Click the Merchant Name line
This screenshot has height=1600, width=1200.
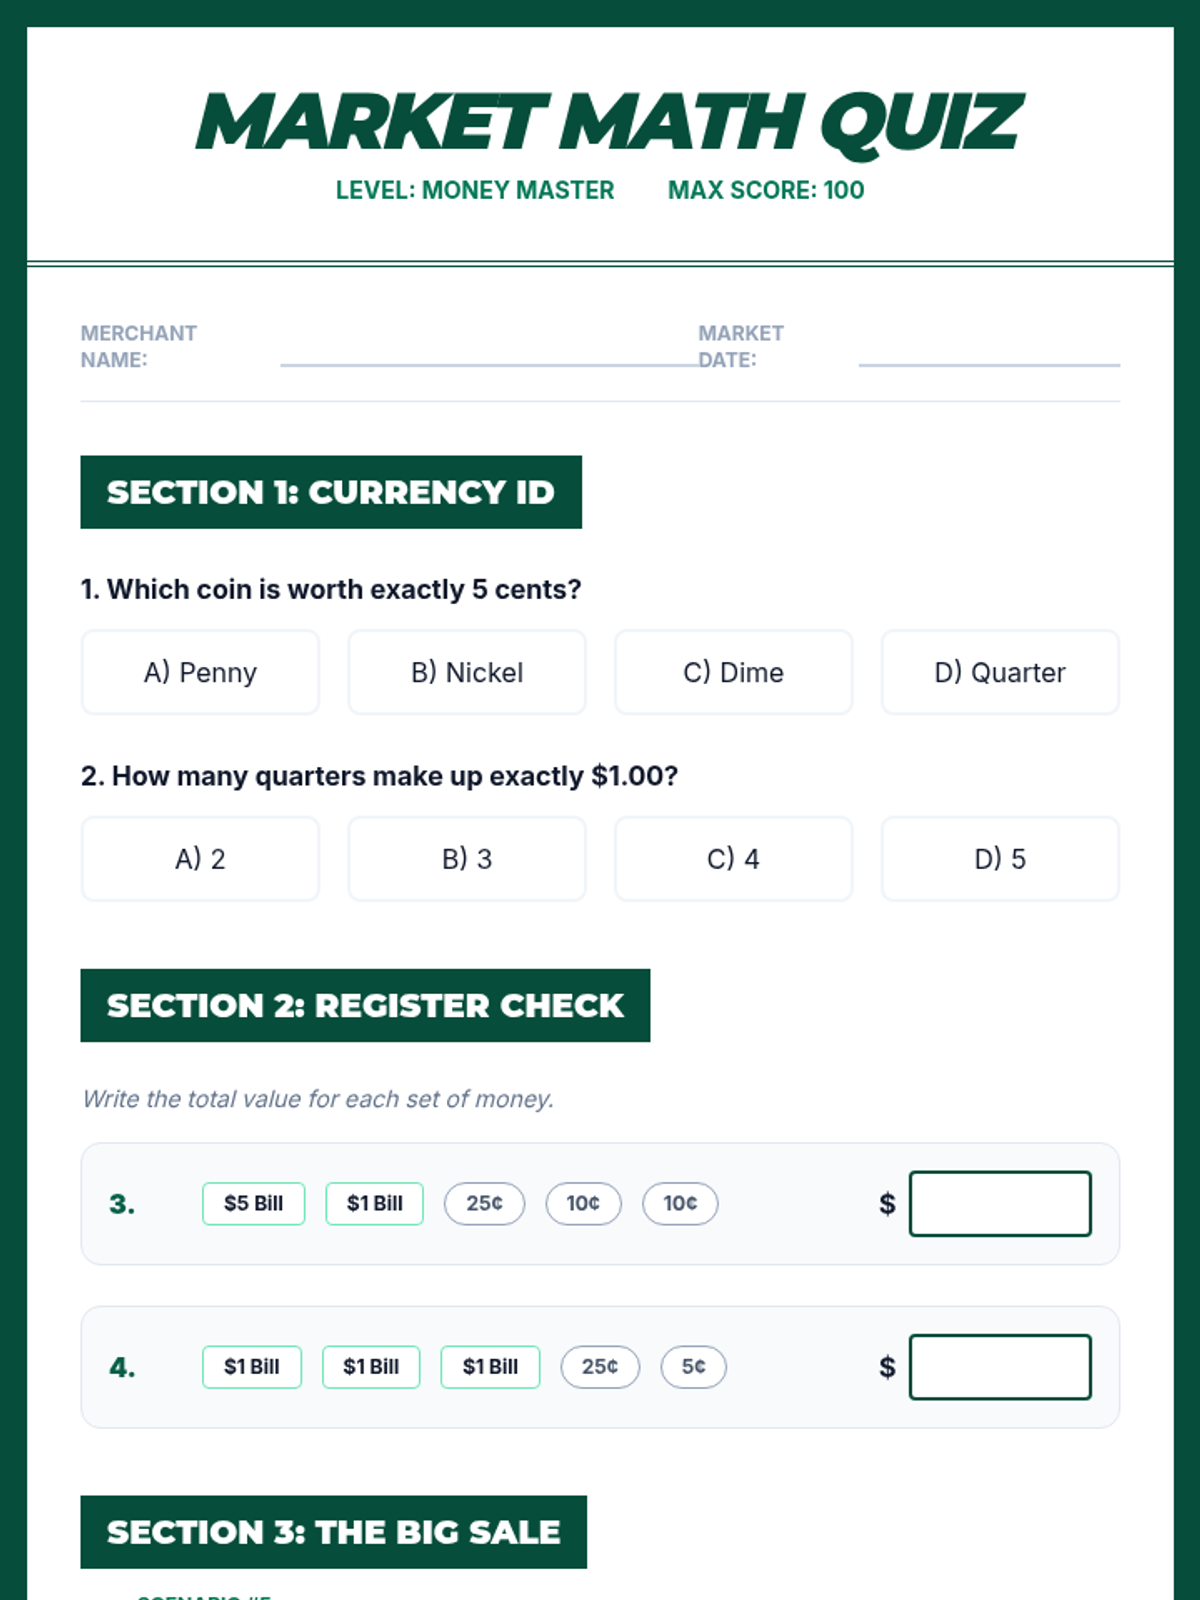click(x=490, y=364)
